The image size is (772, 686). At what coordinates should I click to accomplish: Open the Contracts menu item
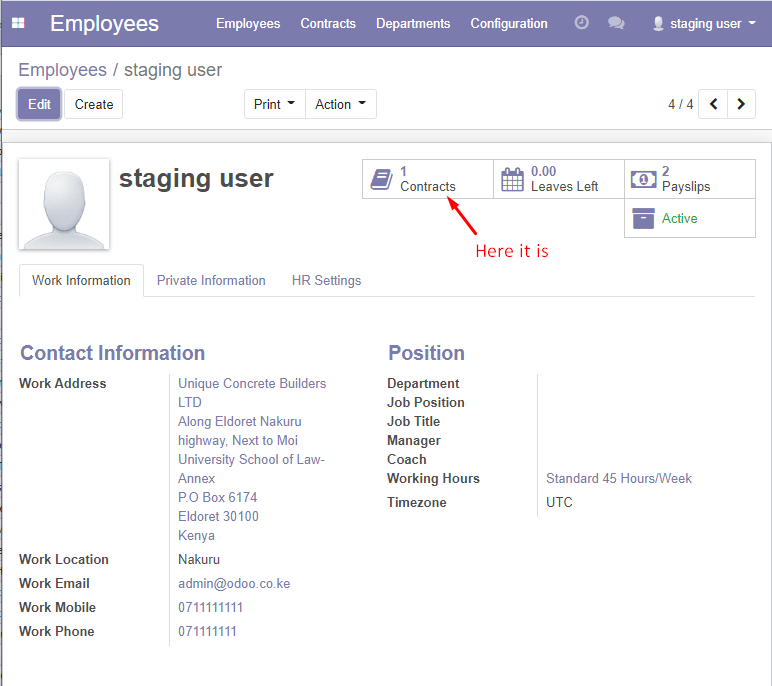pyautogui.click(x=328, y=23)
